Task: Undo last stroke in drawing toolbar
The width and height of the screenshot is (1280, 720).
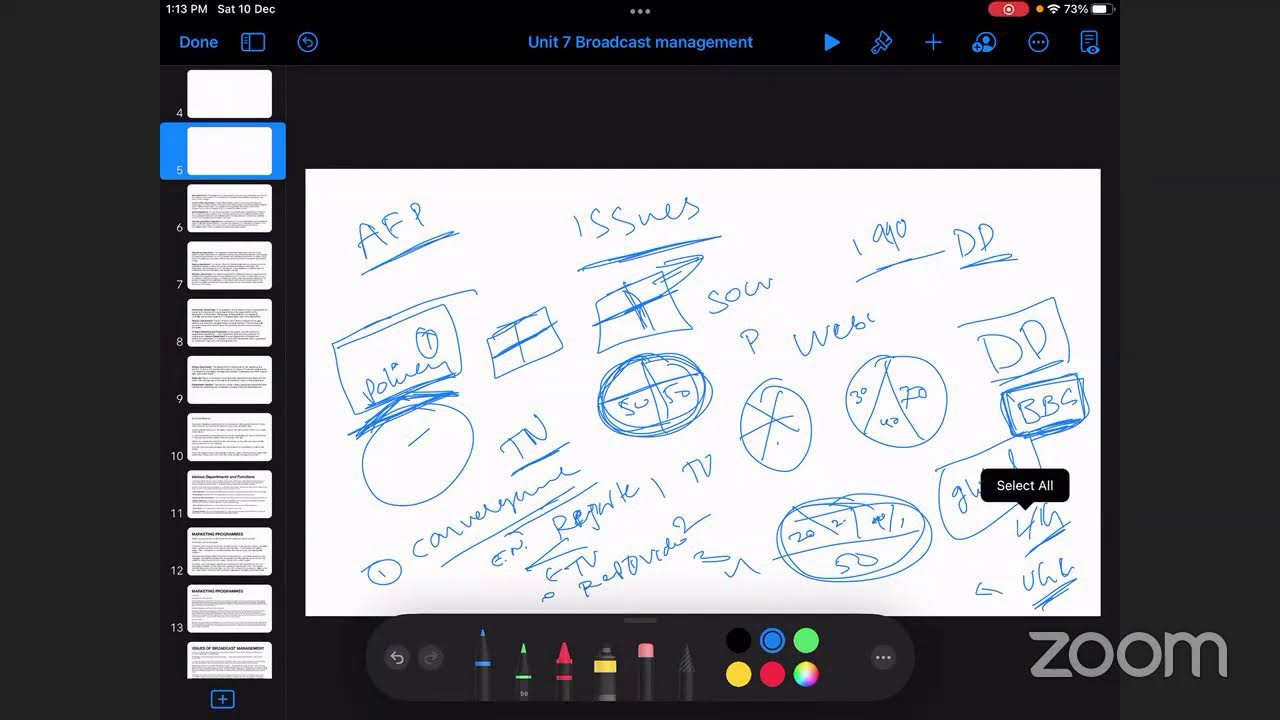Action: (397, 657)
